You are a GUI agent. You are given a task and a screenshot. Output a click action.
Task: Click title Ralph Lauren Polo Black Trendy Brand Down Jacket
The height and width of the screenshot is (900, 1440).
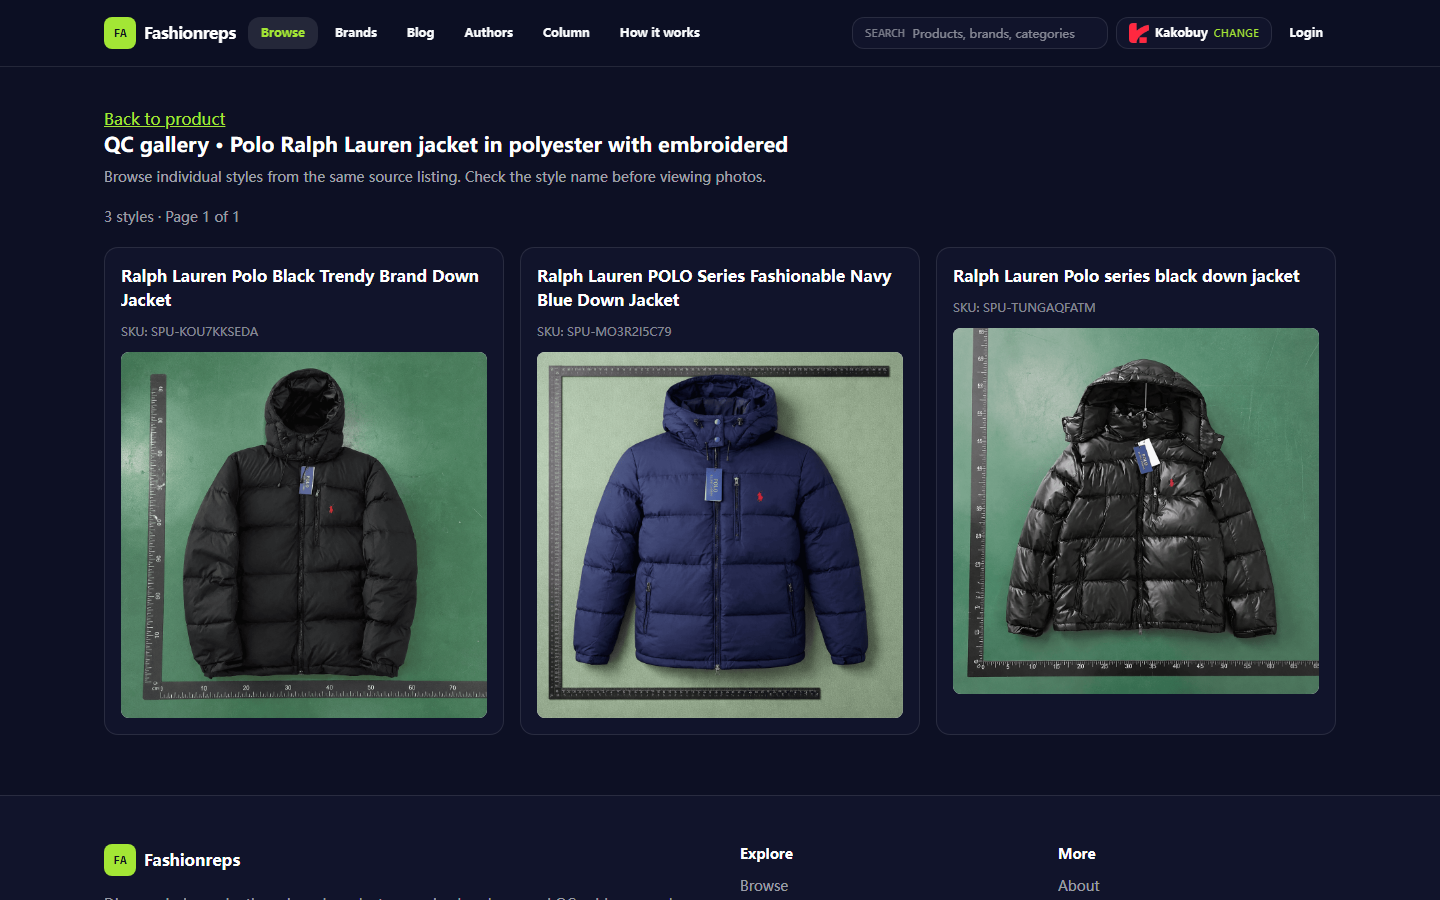click(x=300, y=288)
